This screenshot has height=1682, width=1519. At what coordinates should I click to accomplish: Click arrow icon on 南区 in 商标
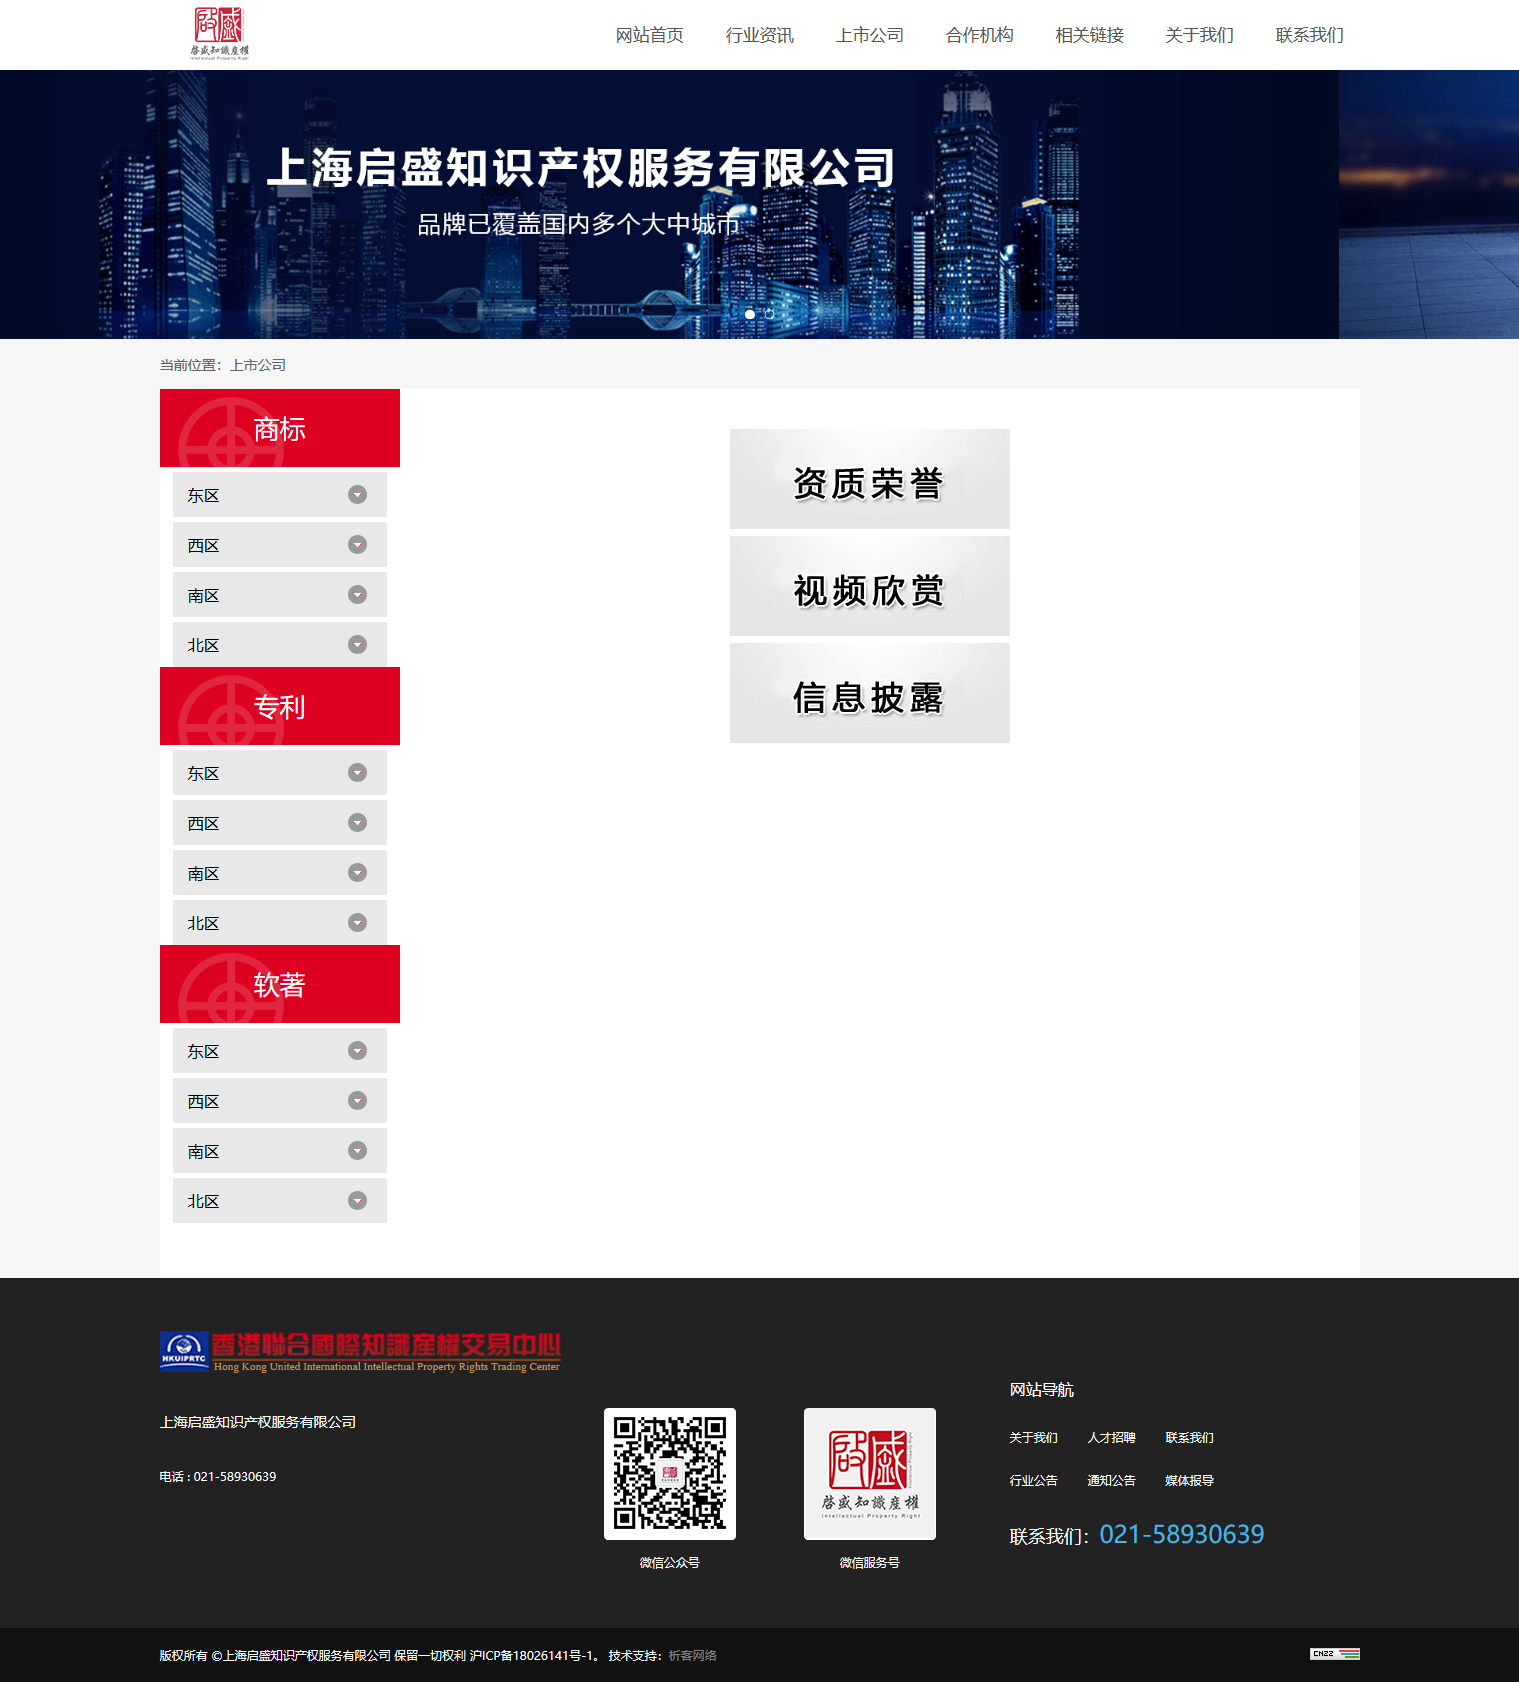coord(357,595)
